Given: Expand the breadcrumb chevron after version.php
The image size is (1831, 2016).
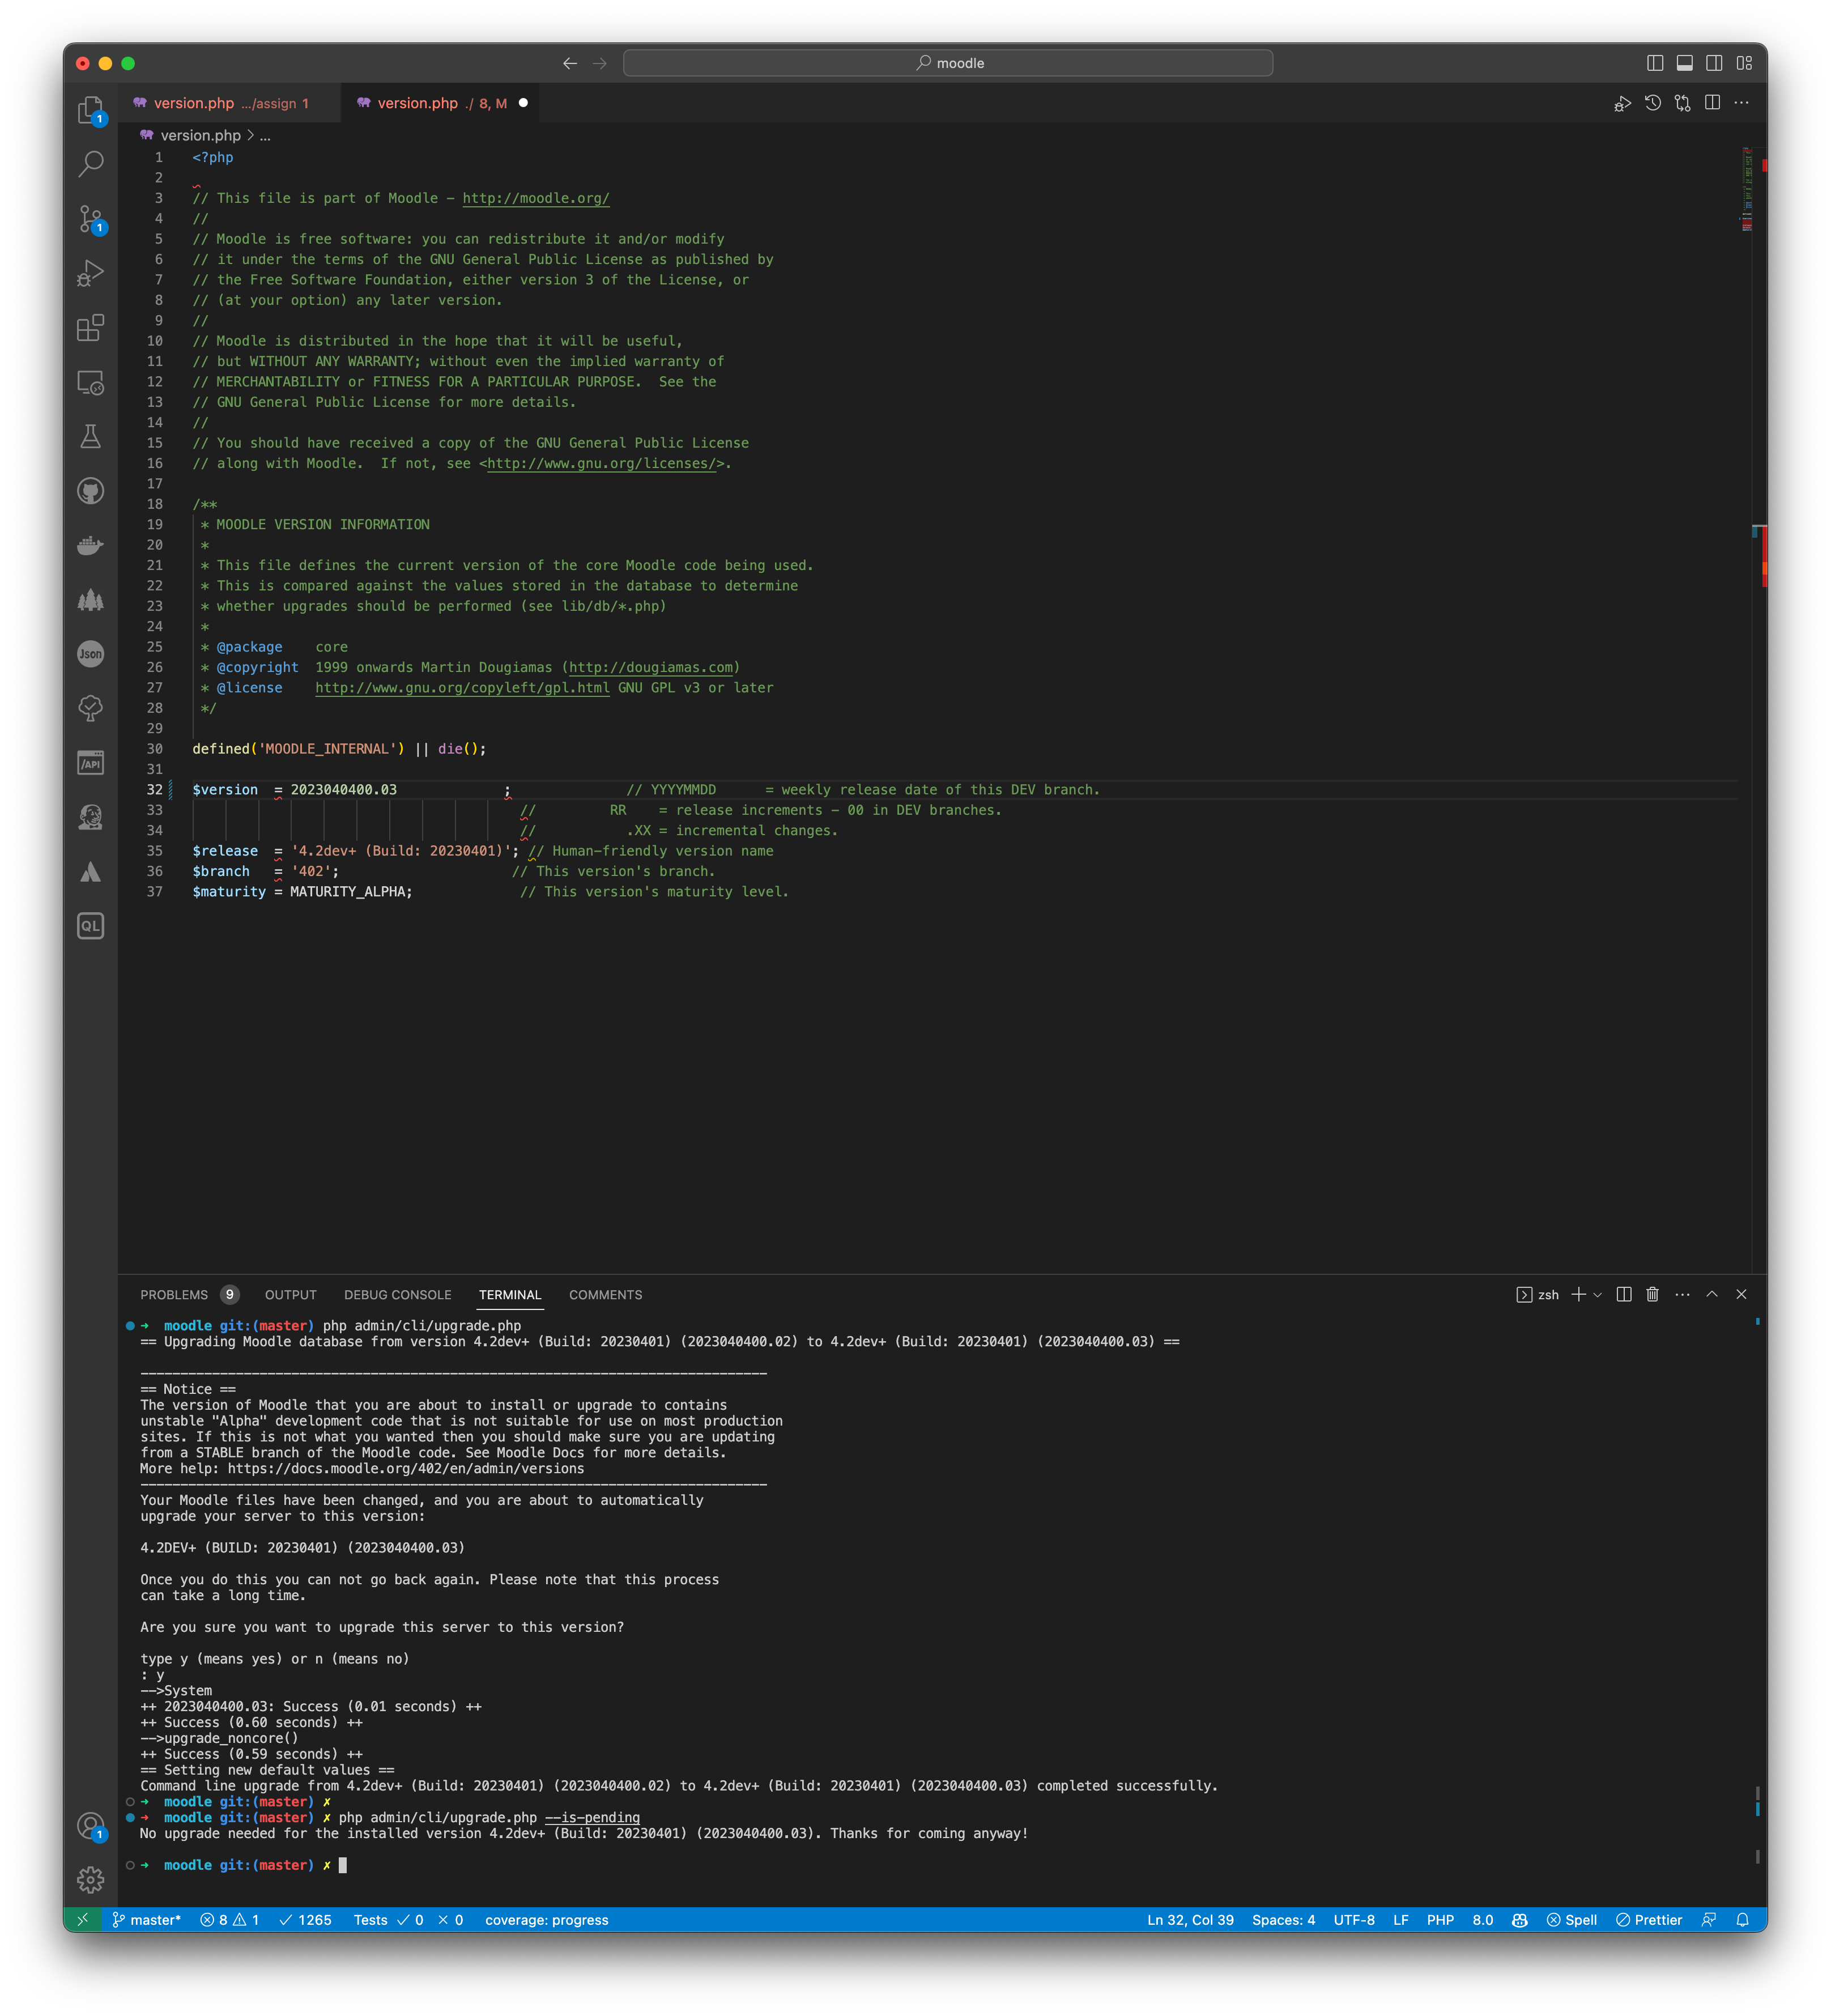Looking at the screenshot, I should tap(250, 136).
